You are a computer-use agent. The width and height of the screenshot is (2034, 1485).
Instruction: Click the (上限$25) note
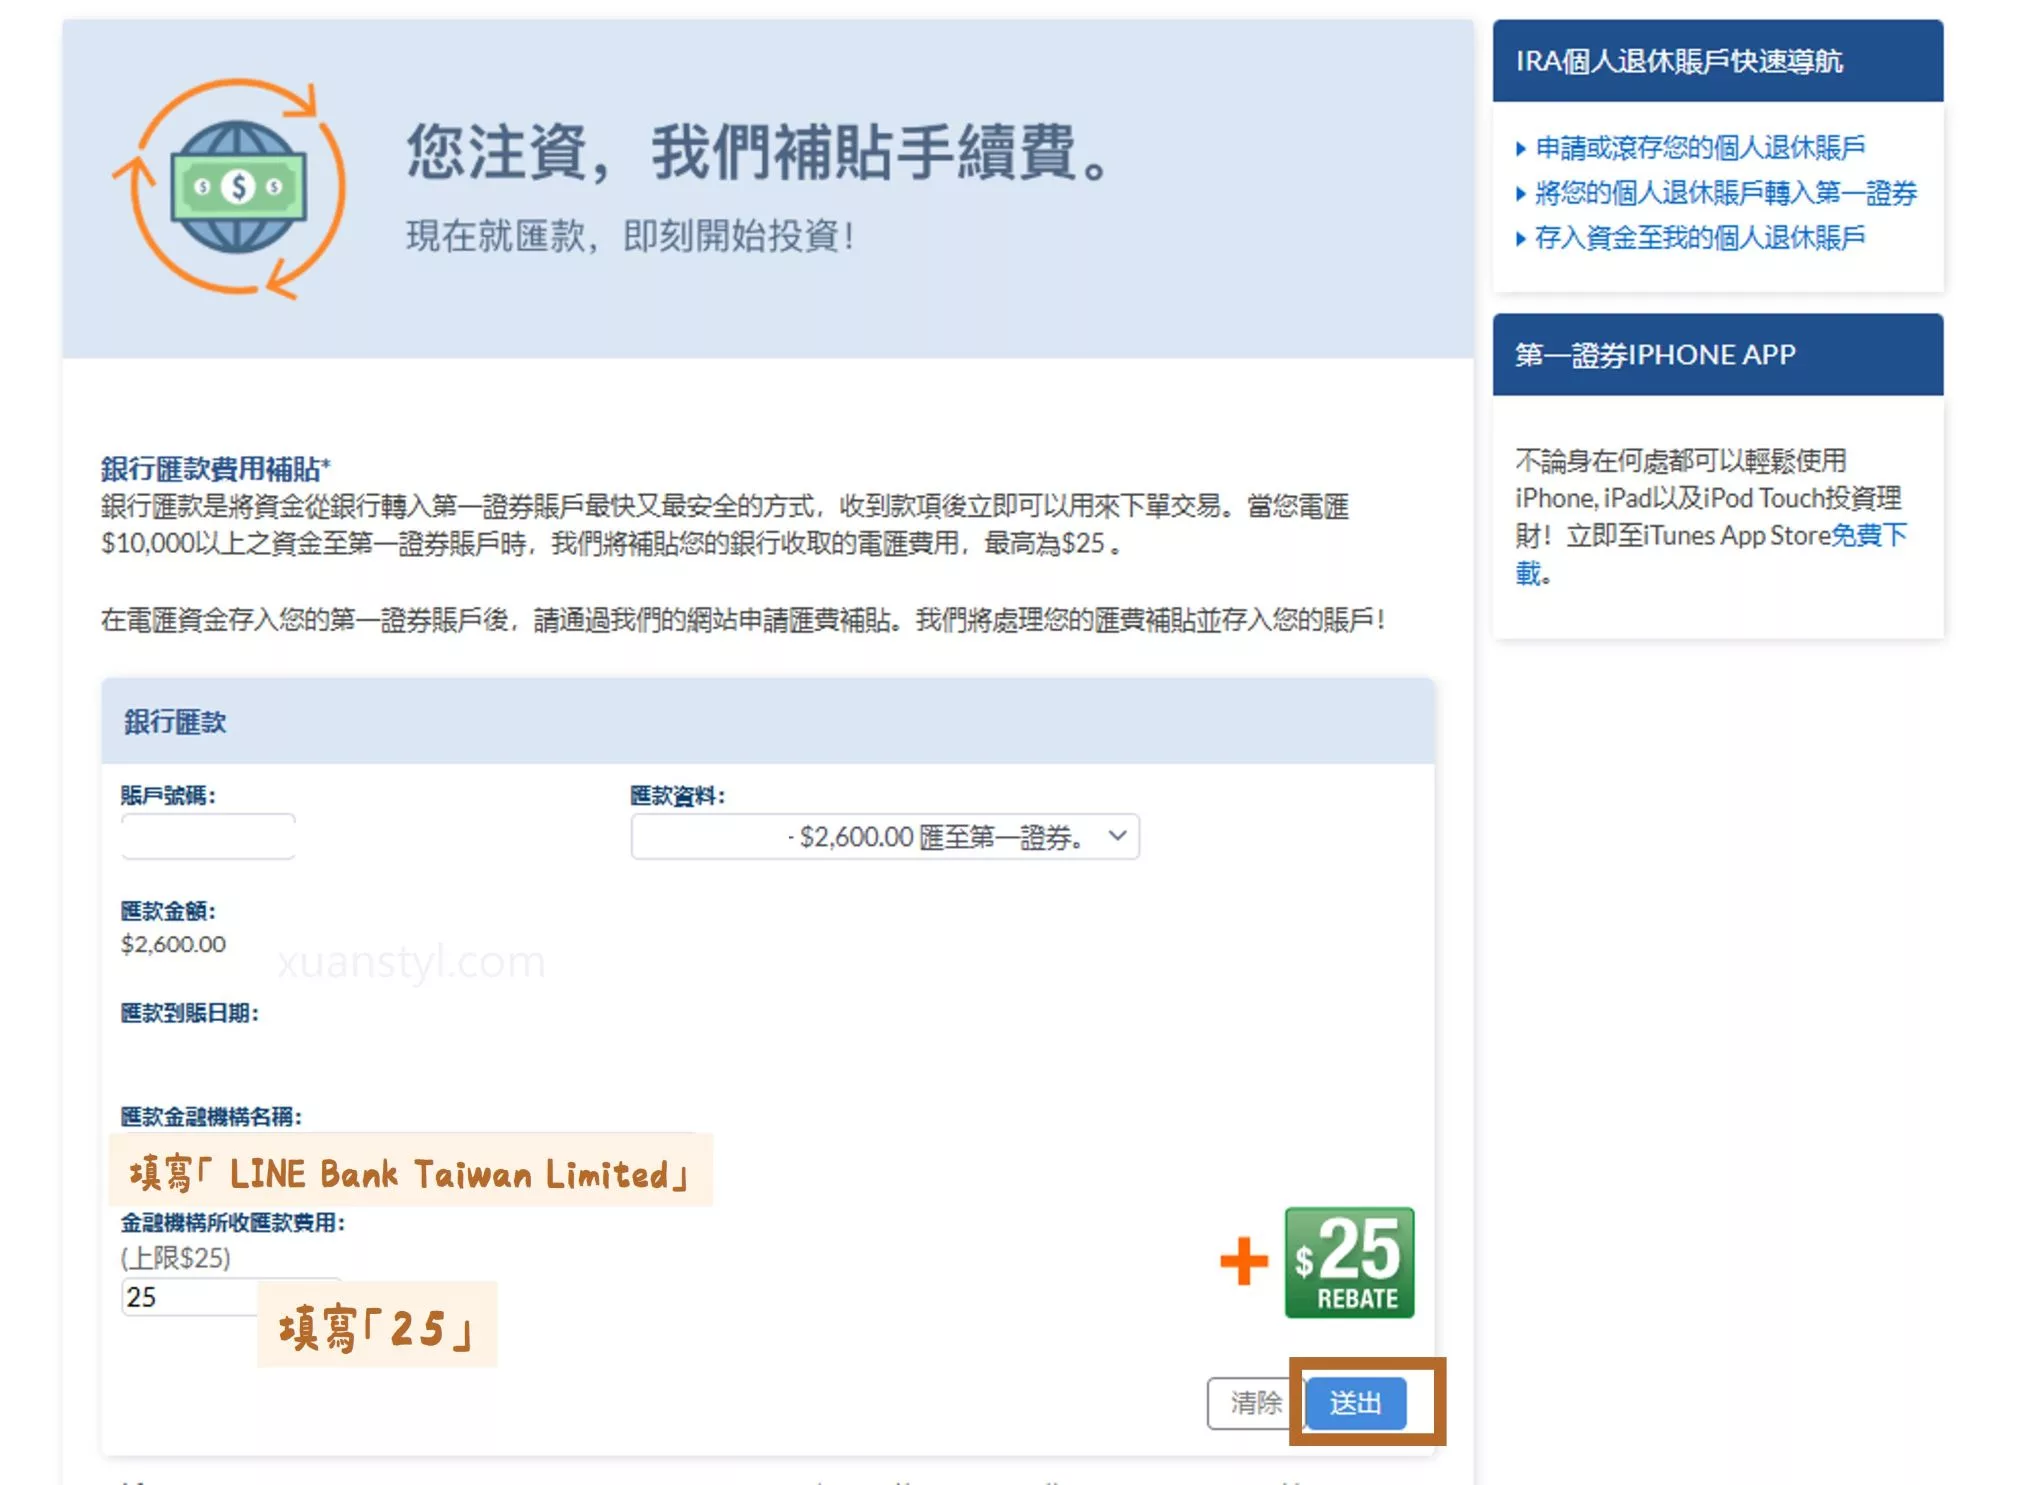coord(175,1257)
